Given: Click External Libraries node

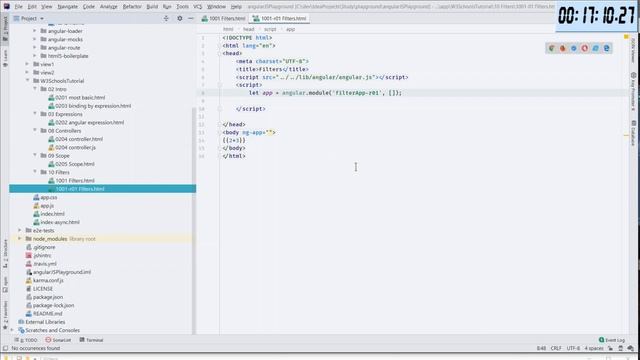Looking at the screenshot, I should [x=41, y=322].
